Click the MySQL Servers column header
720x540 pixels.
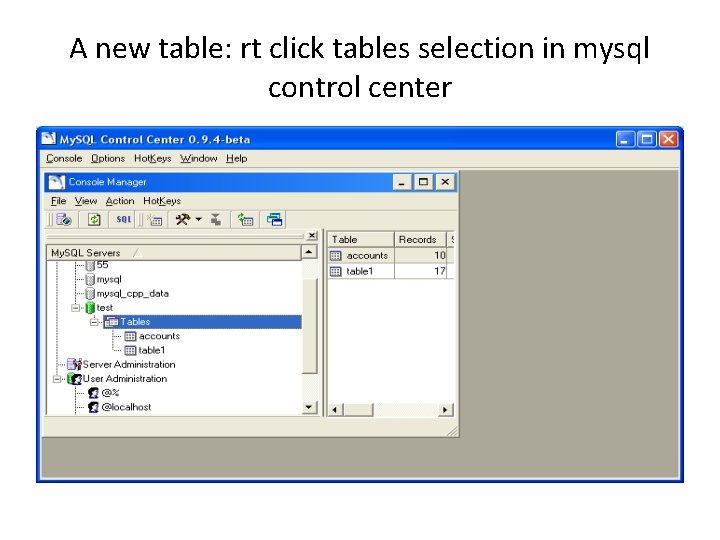[174, 253]
